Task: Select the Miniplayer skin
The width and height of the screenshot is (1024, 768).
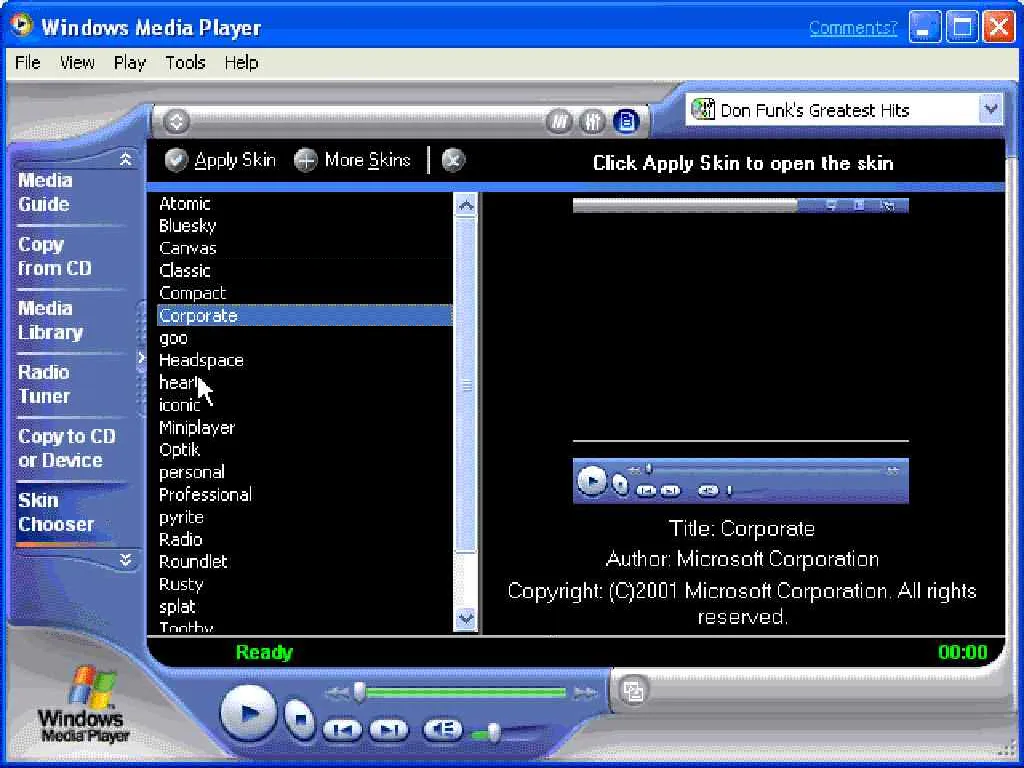Action: point(304,427)
